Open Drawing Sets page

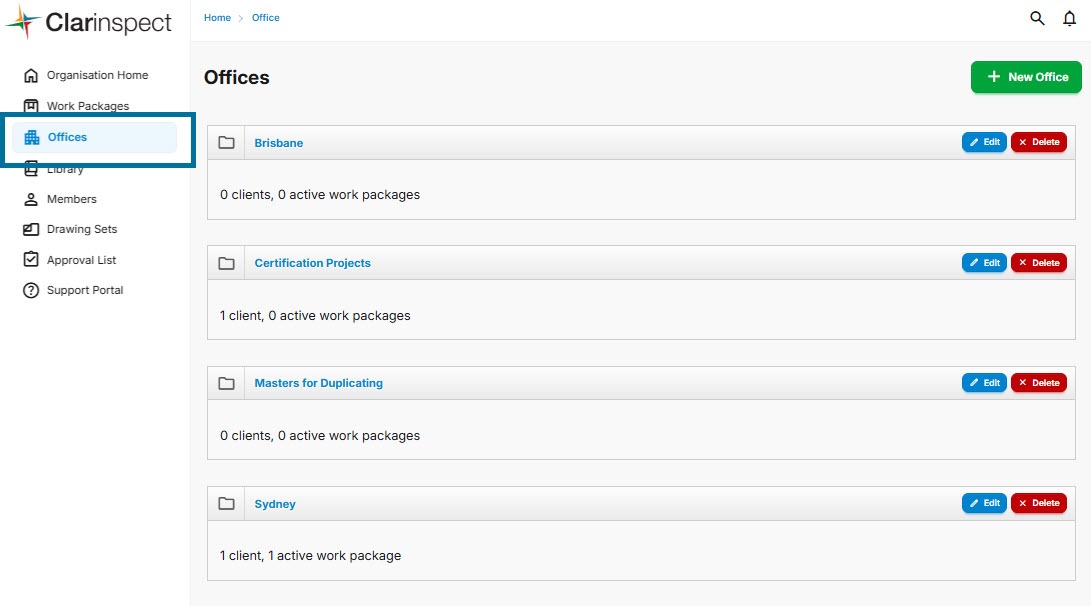[81, 229]
